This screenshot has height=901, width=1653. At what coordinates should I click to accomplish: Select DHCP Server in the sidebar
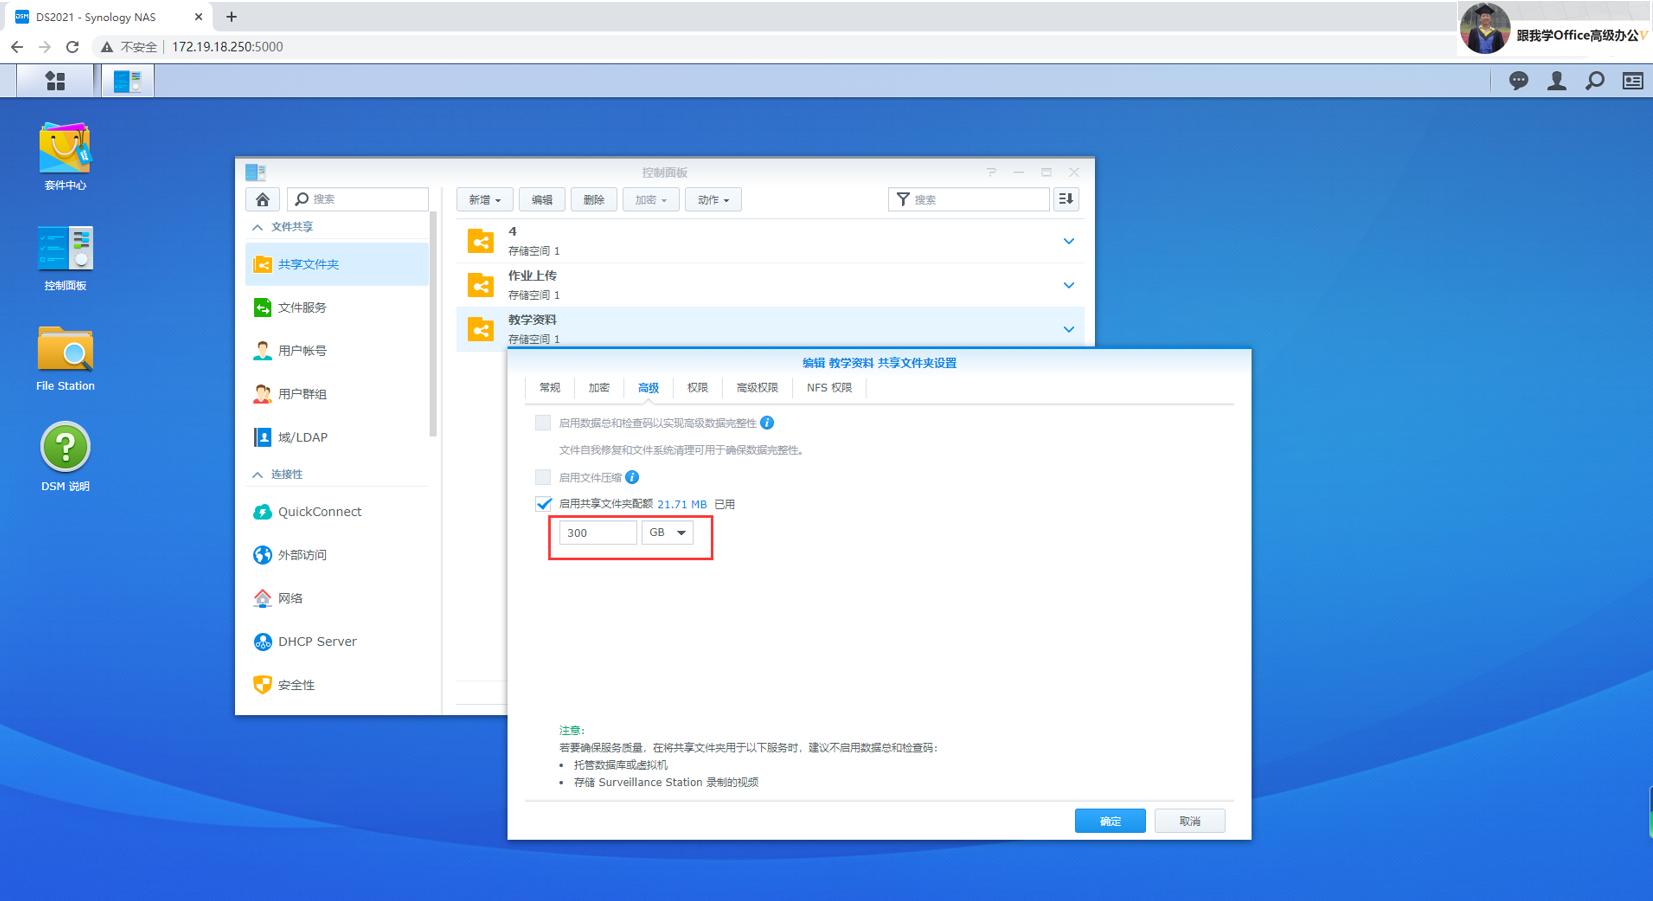[318, 641]
